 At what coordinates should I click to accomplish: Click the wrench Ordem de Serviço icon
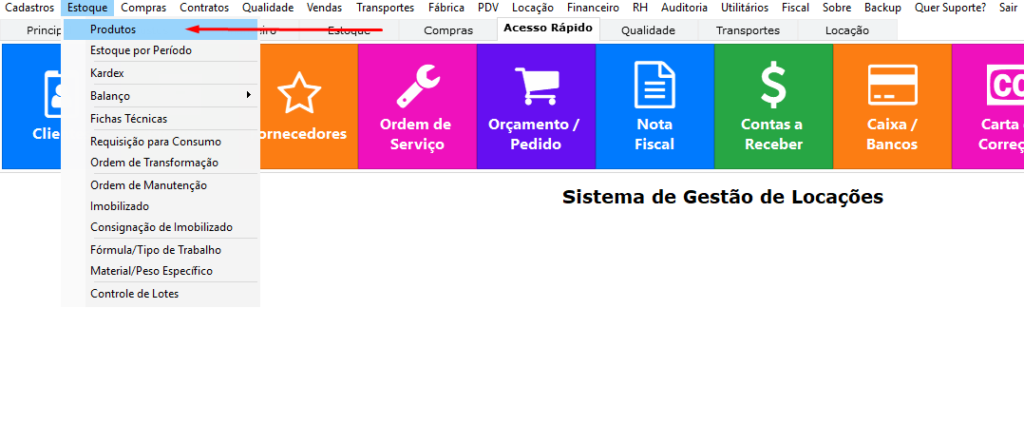pyautogui.click(x=416, y=86)
